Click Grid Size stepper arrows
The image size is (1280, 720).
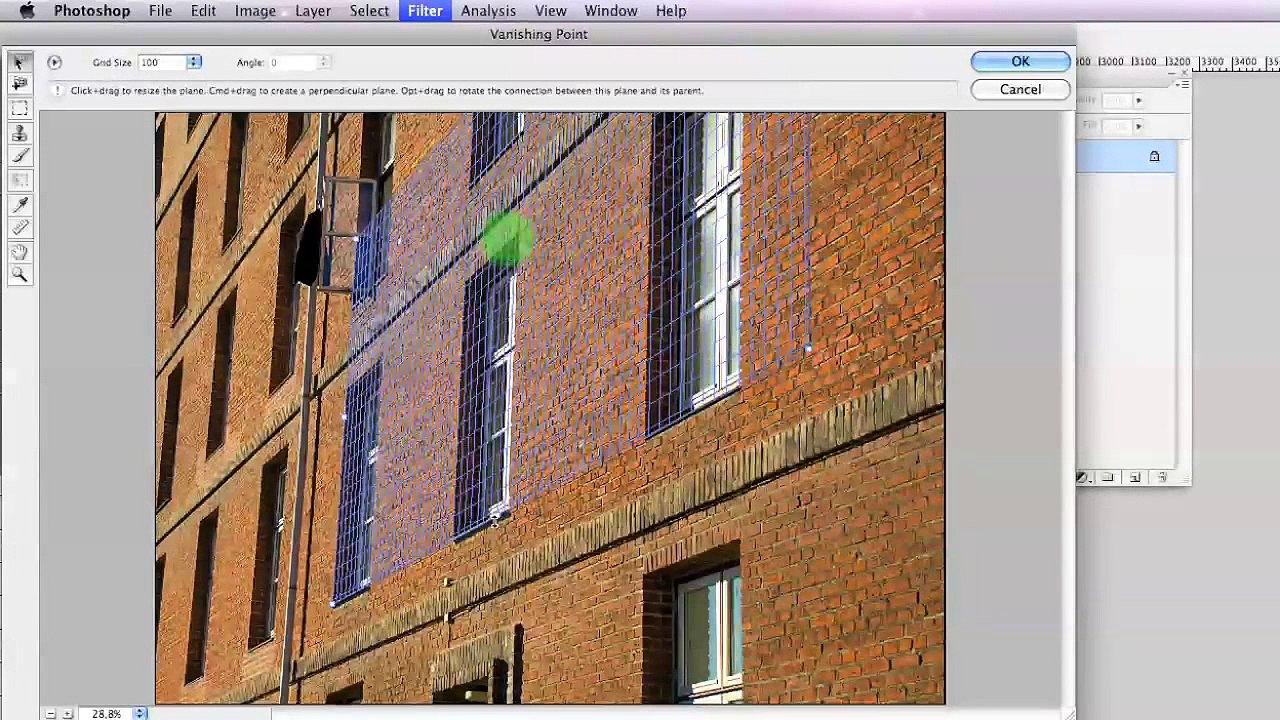coord(194,62)
